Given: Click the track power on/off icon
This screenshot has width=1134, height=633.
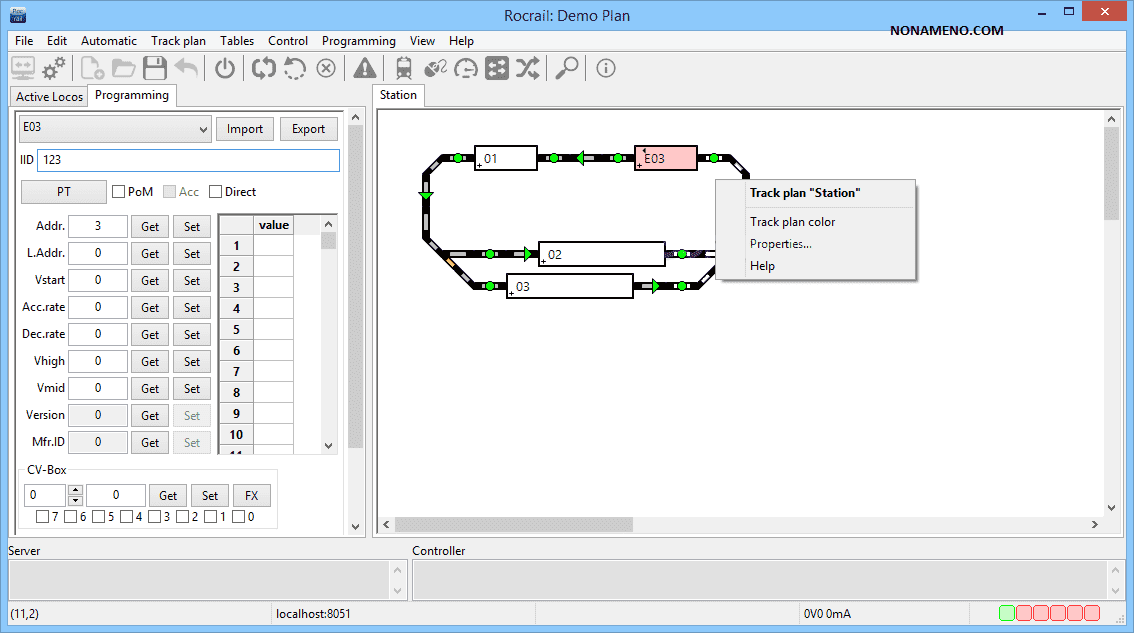Looking at the screenshot, I should 225,68.
